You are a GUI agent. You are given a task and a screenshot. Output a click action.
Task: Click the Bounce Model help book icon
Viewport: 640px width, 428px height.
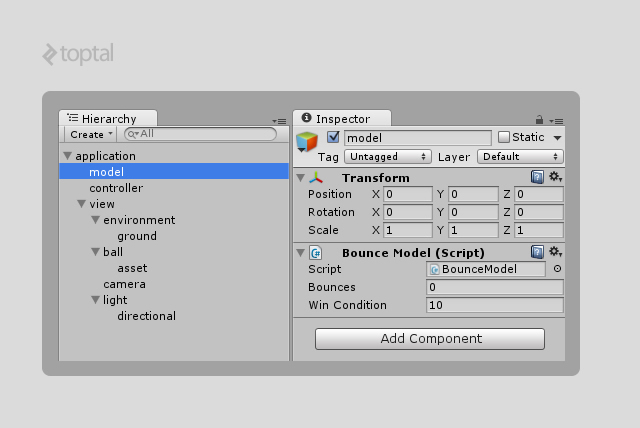point(537,252)
